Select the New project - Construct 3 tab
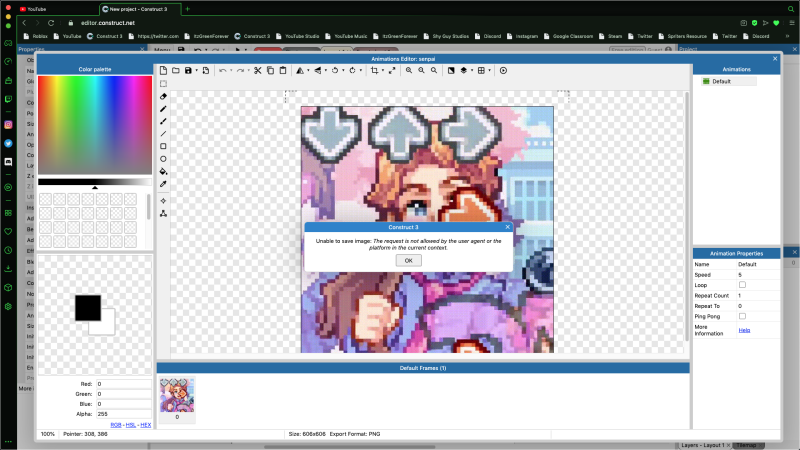The image size is (800, 450). (140, 9)
